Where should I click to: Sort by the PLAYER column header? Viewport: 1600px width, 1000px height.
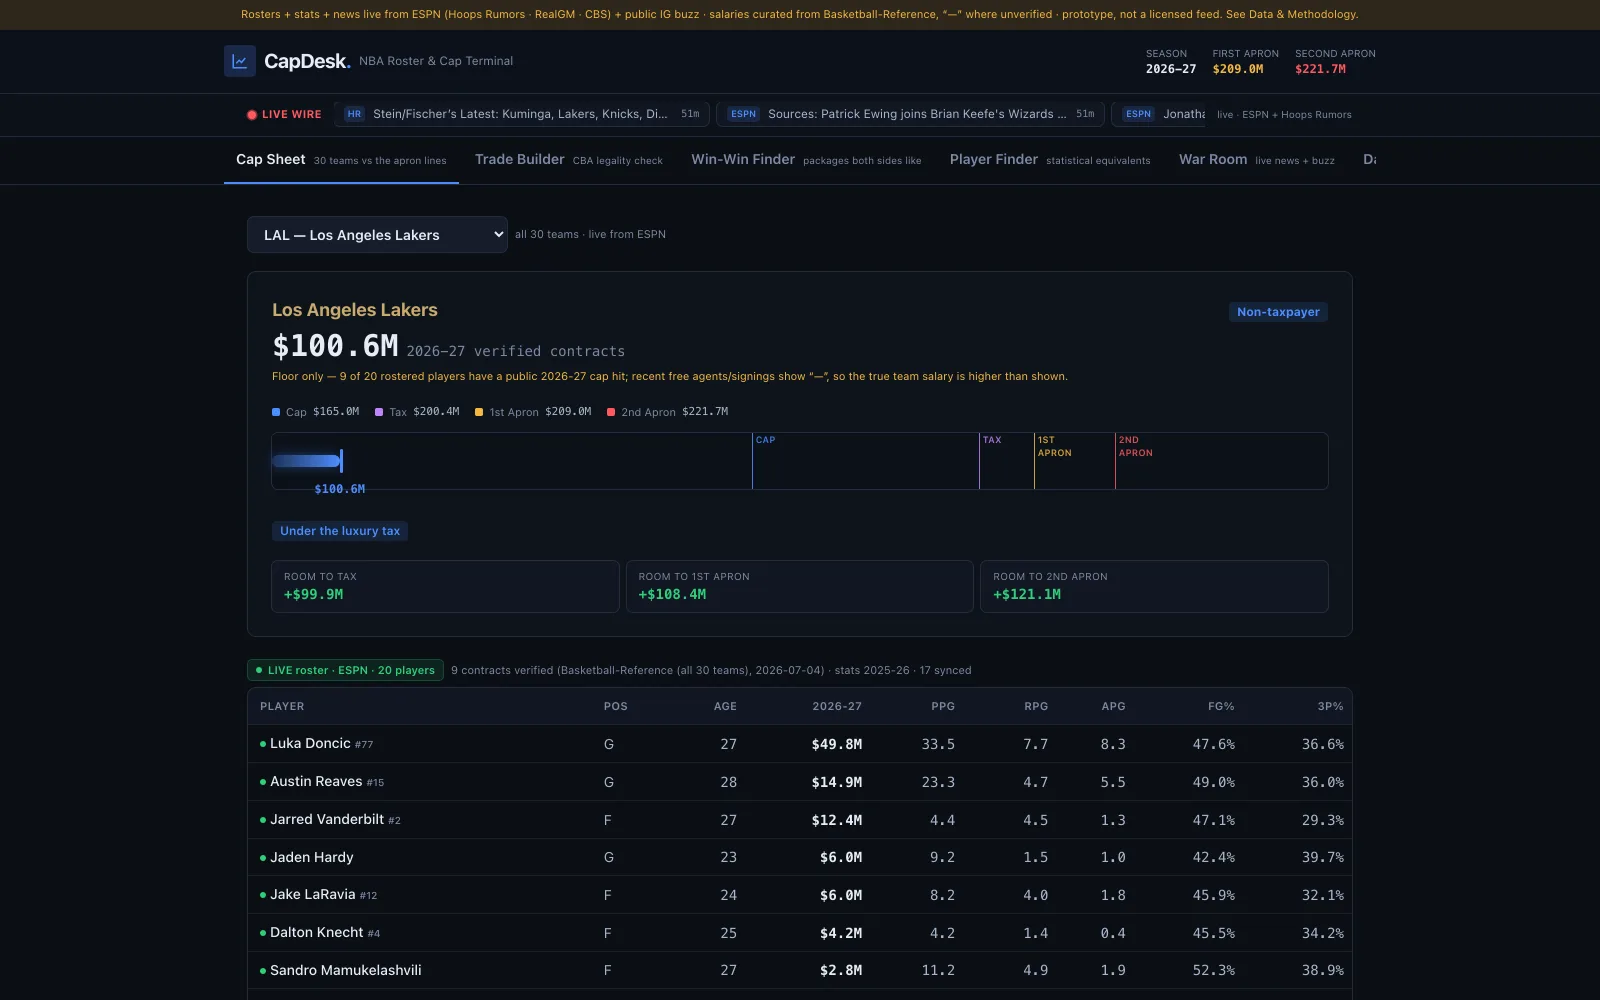click(282, 706)
